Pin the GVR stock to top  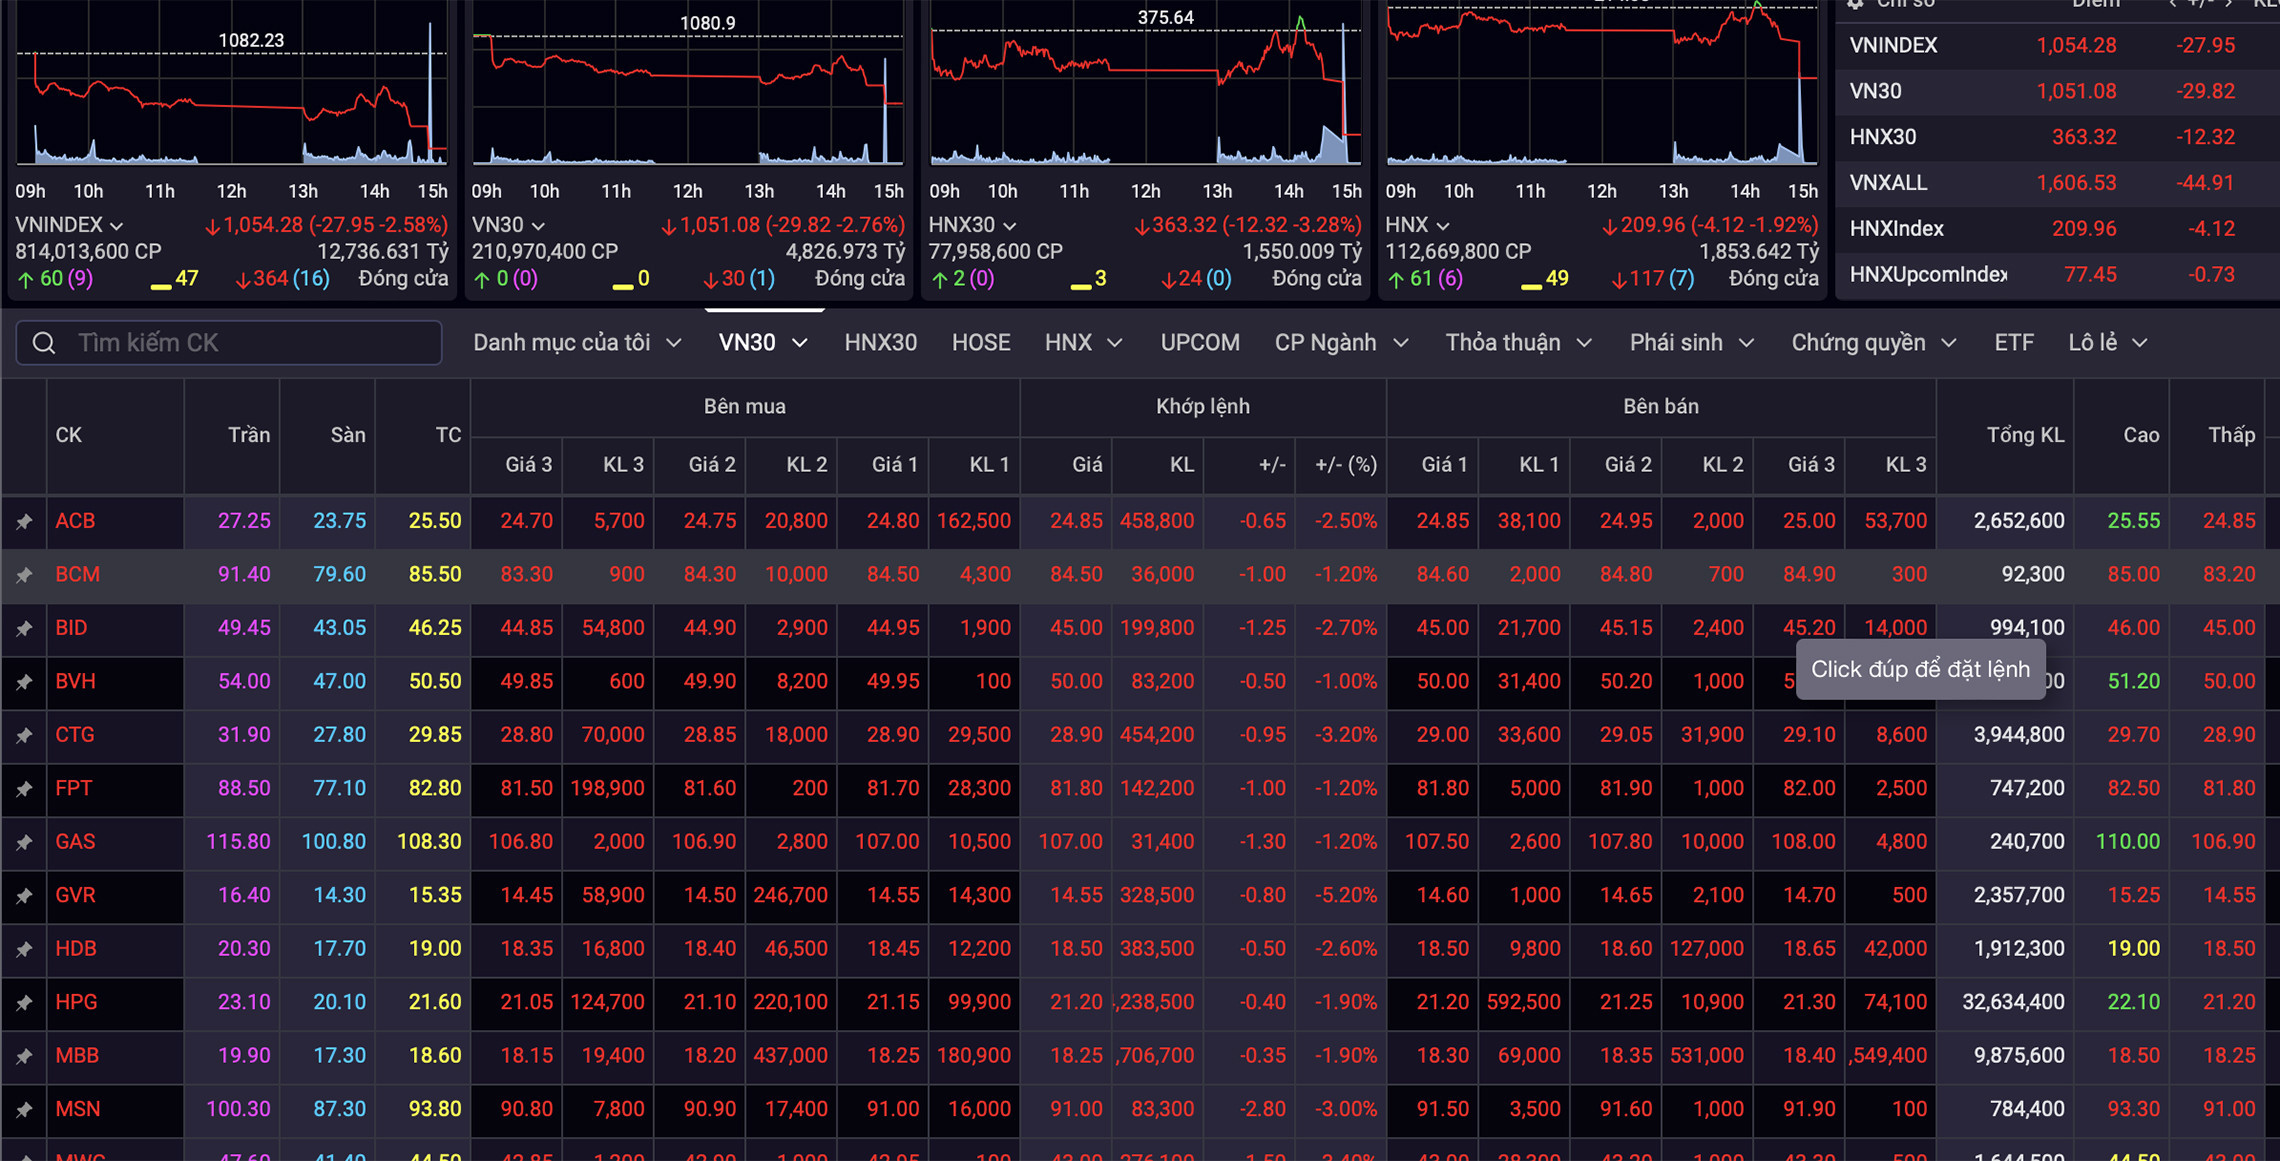coord(24,896)
